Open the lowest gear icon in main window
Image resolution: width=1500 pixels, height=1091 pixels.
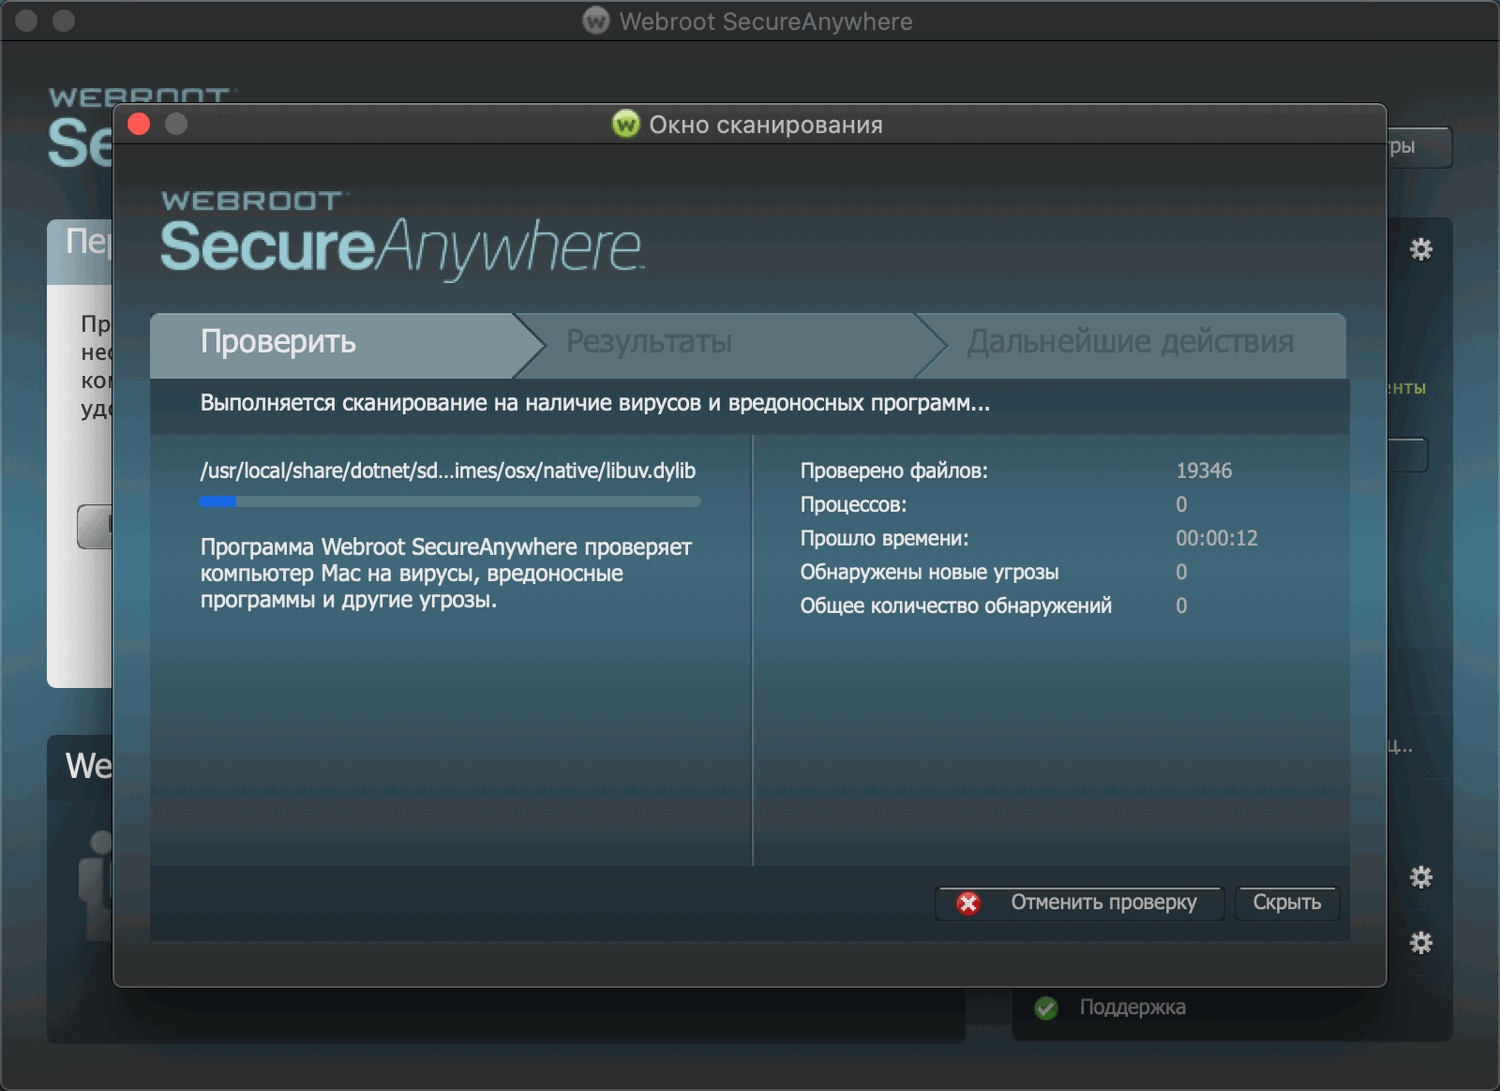[x=1421, y=942]
